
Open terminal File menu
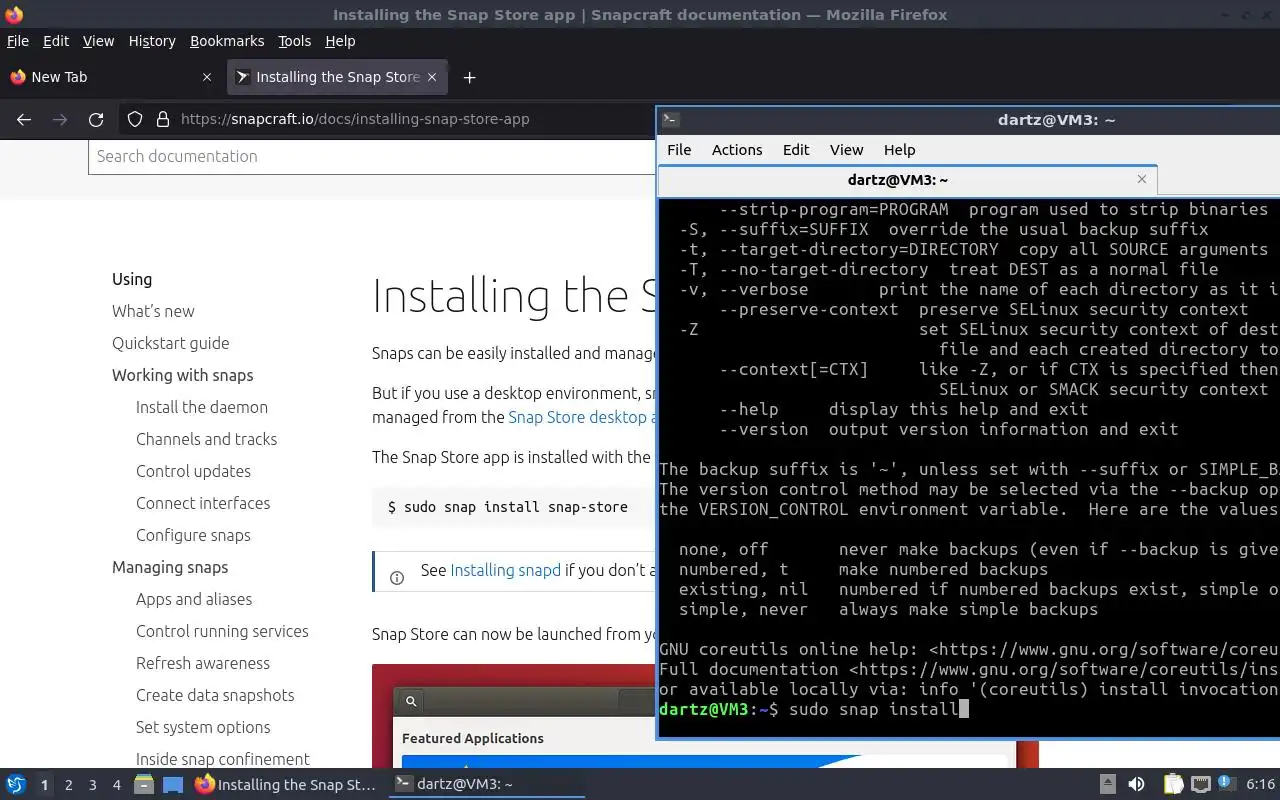click(679, 149)
